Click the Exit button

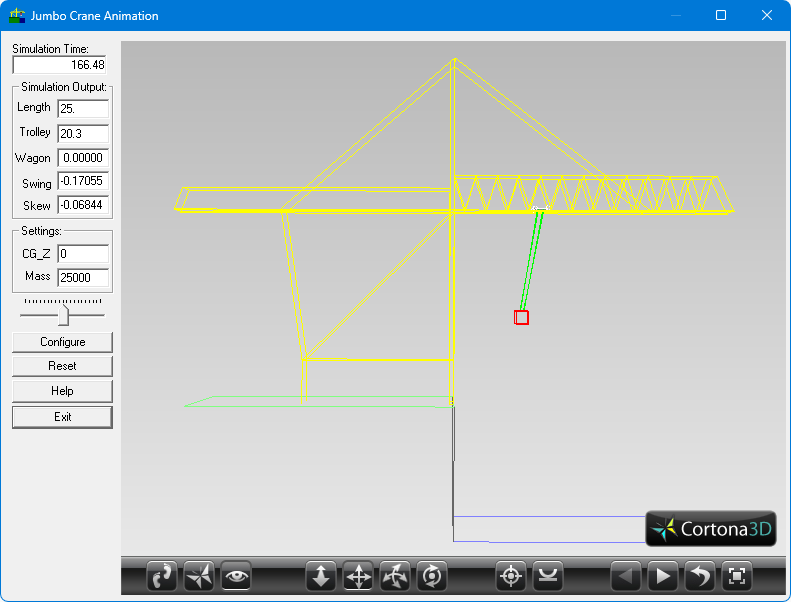pos(62,417)
